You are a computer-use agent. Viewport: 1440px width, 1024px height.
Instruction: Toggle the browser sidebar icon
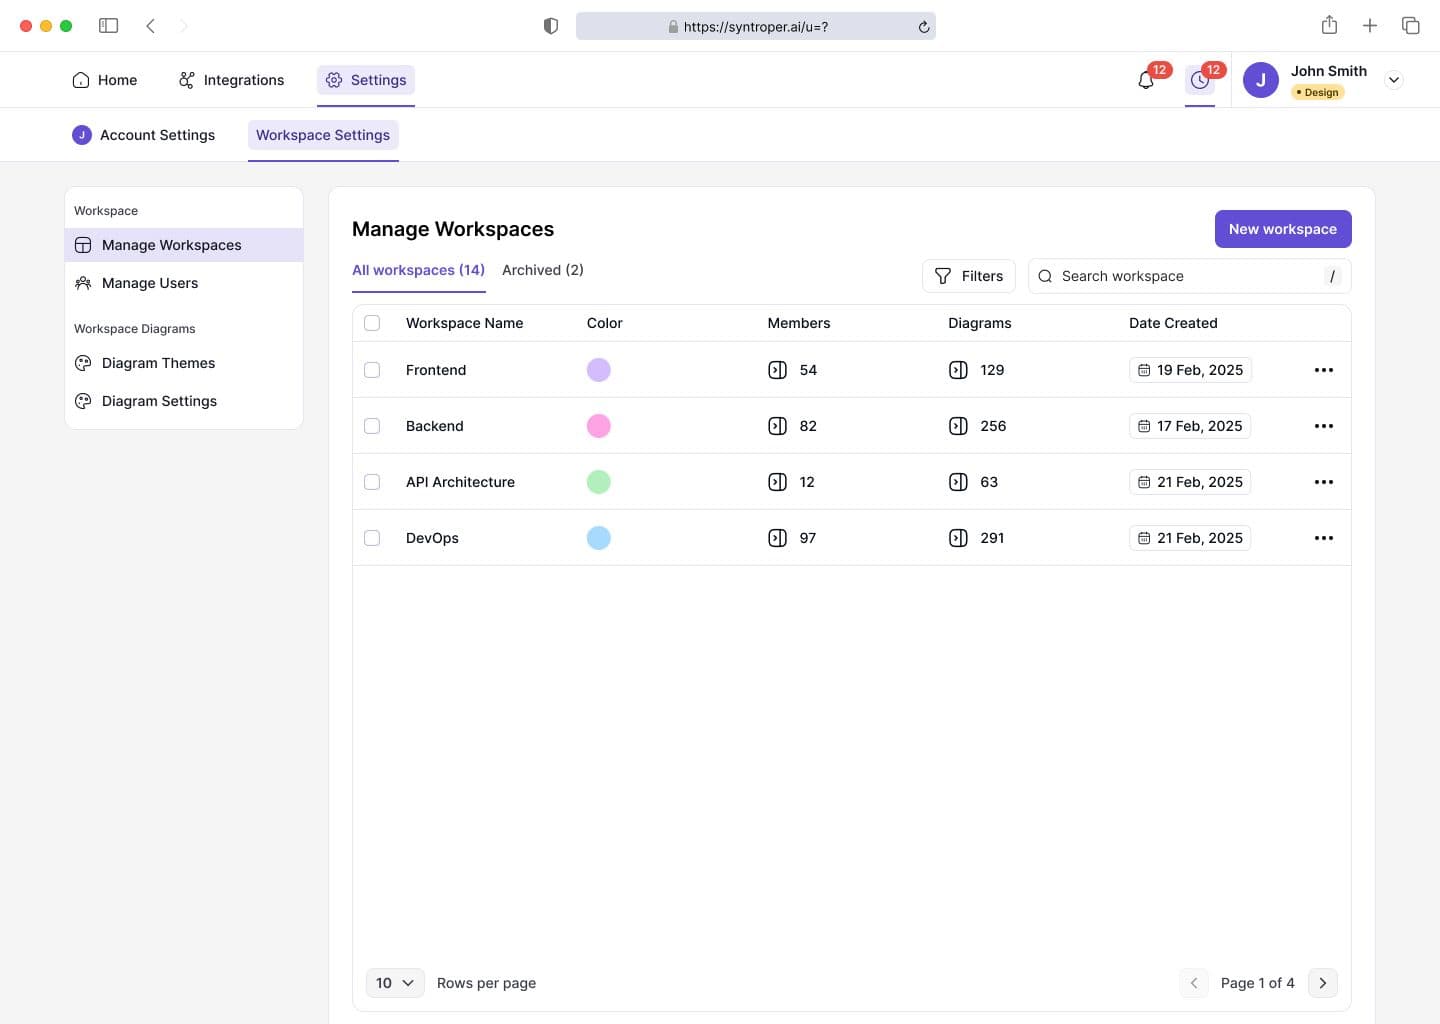(109, 26)
